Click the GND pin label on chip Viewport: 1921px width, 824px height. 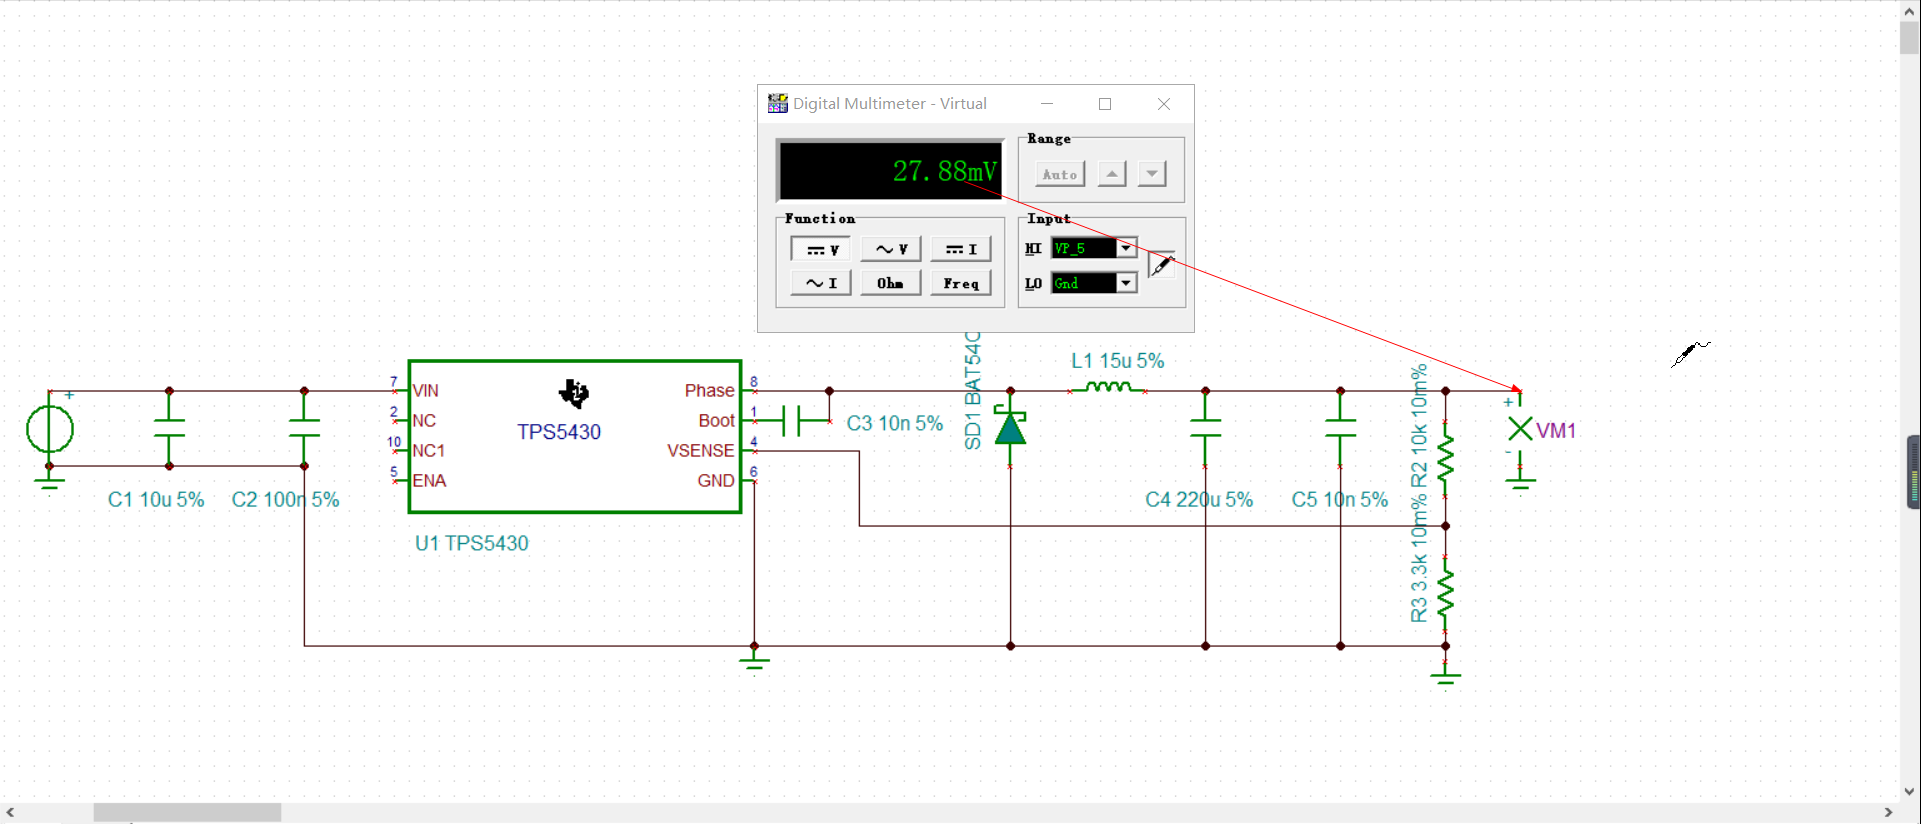click(716, 481)
